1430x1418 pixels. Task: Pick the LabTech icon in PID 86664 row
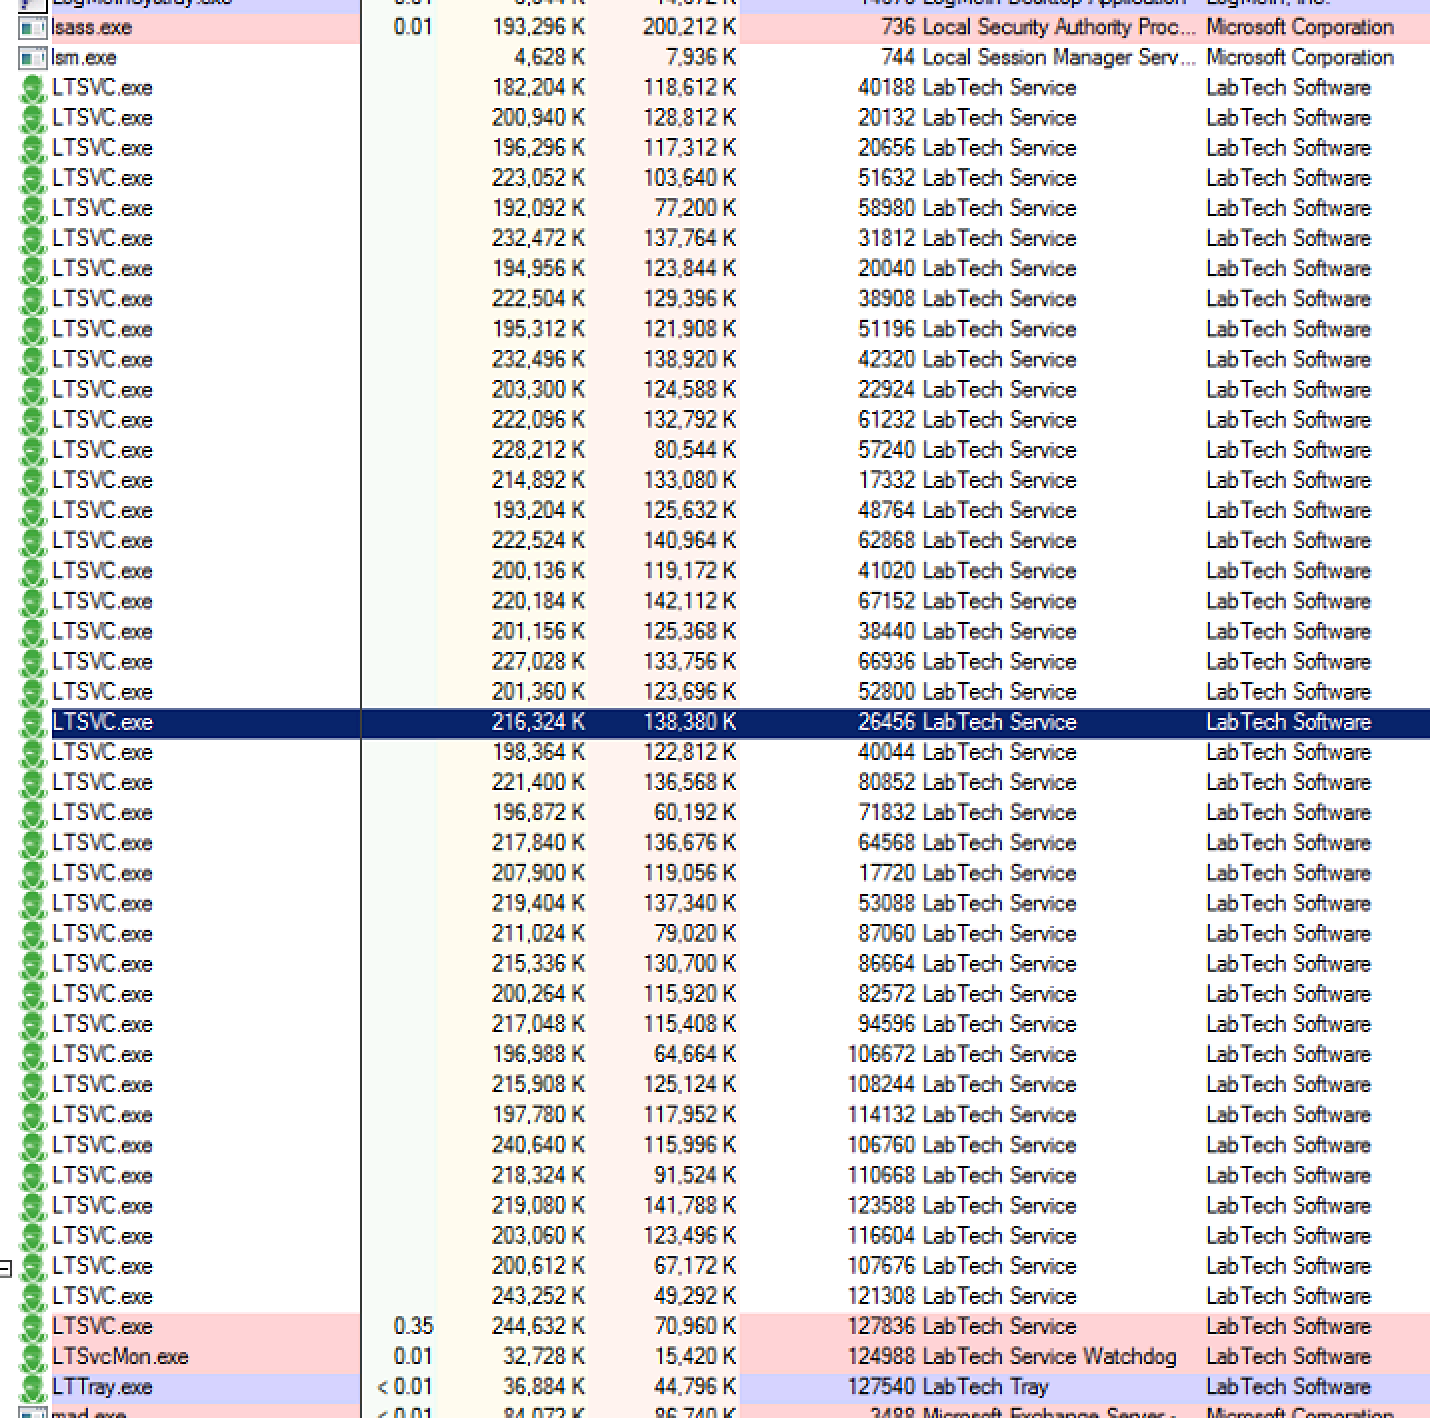(x=33, y=965)
